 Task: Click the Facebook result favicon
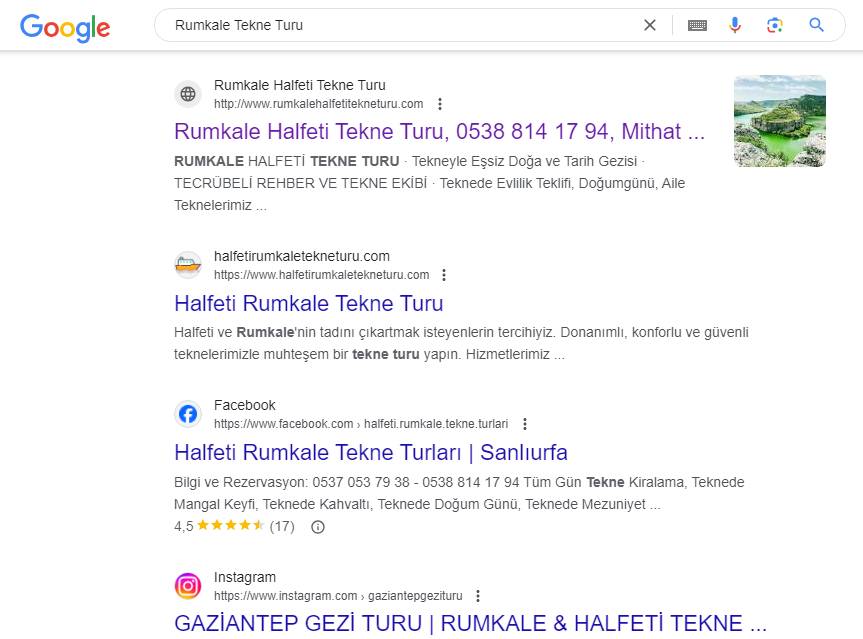[188, 414]
